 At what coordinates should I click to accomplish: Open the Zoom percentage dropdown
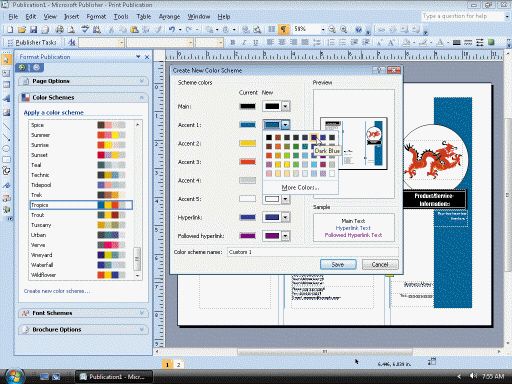point(323,30)
